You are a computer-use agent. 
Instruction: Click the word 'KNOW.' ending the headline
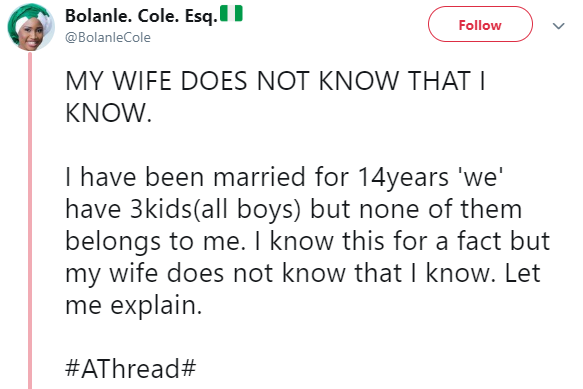[109, 113]
